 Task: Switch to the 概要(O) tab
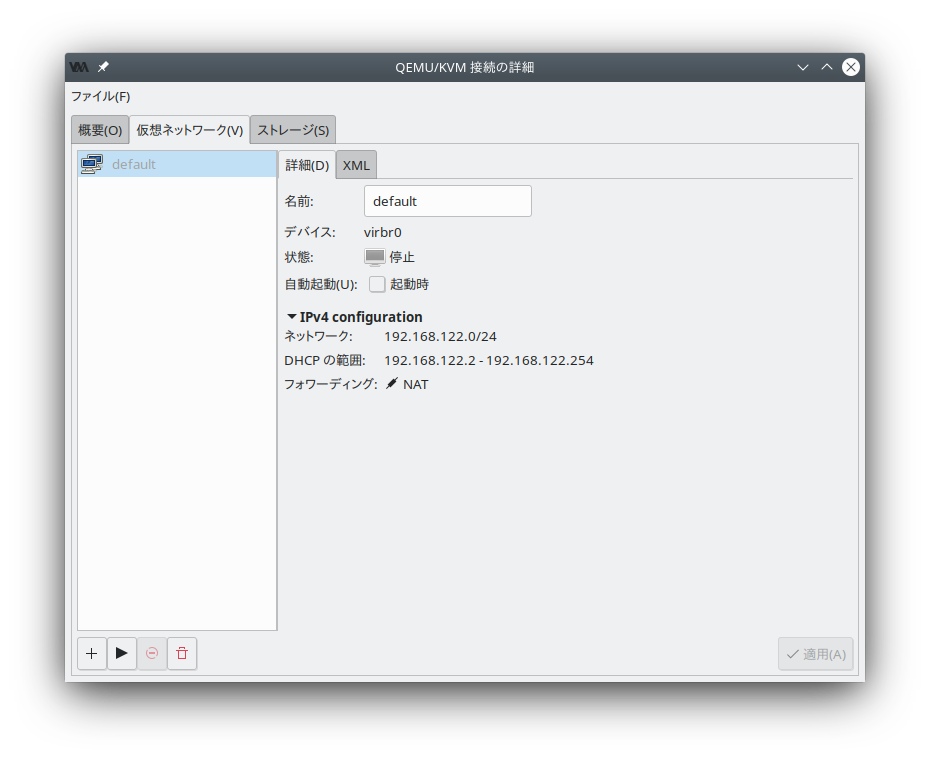click(x=100, y=130)
